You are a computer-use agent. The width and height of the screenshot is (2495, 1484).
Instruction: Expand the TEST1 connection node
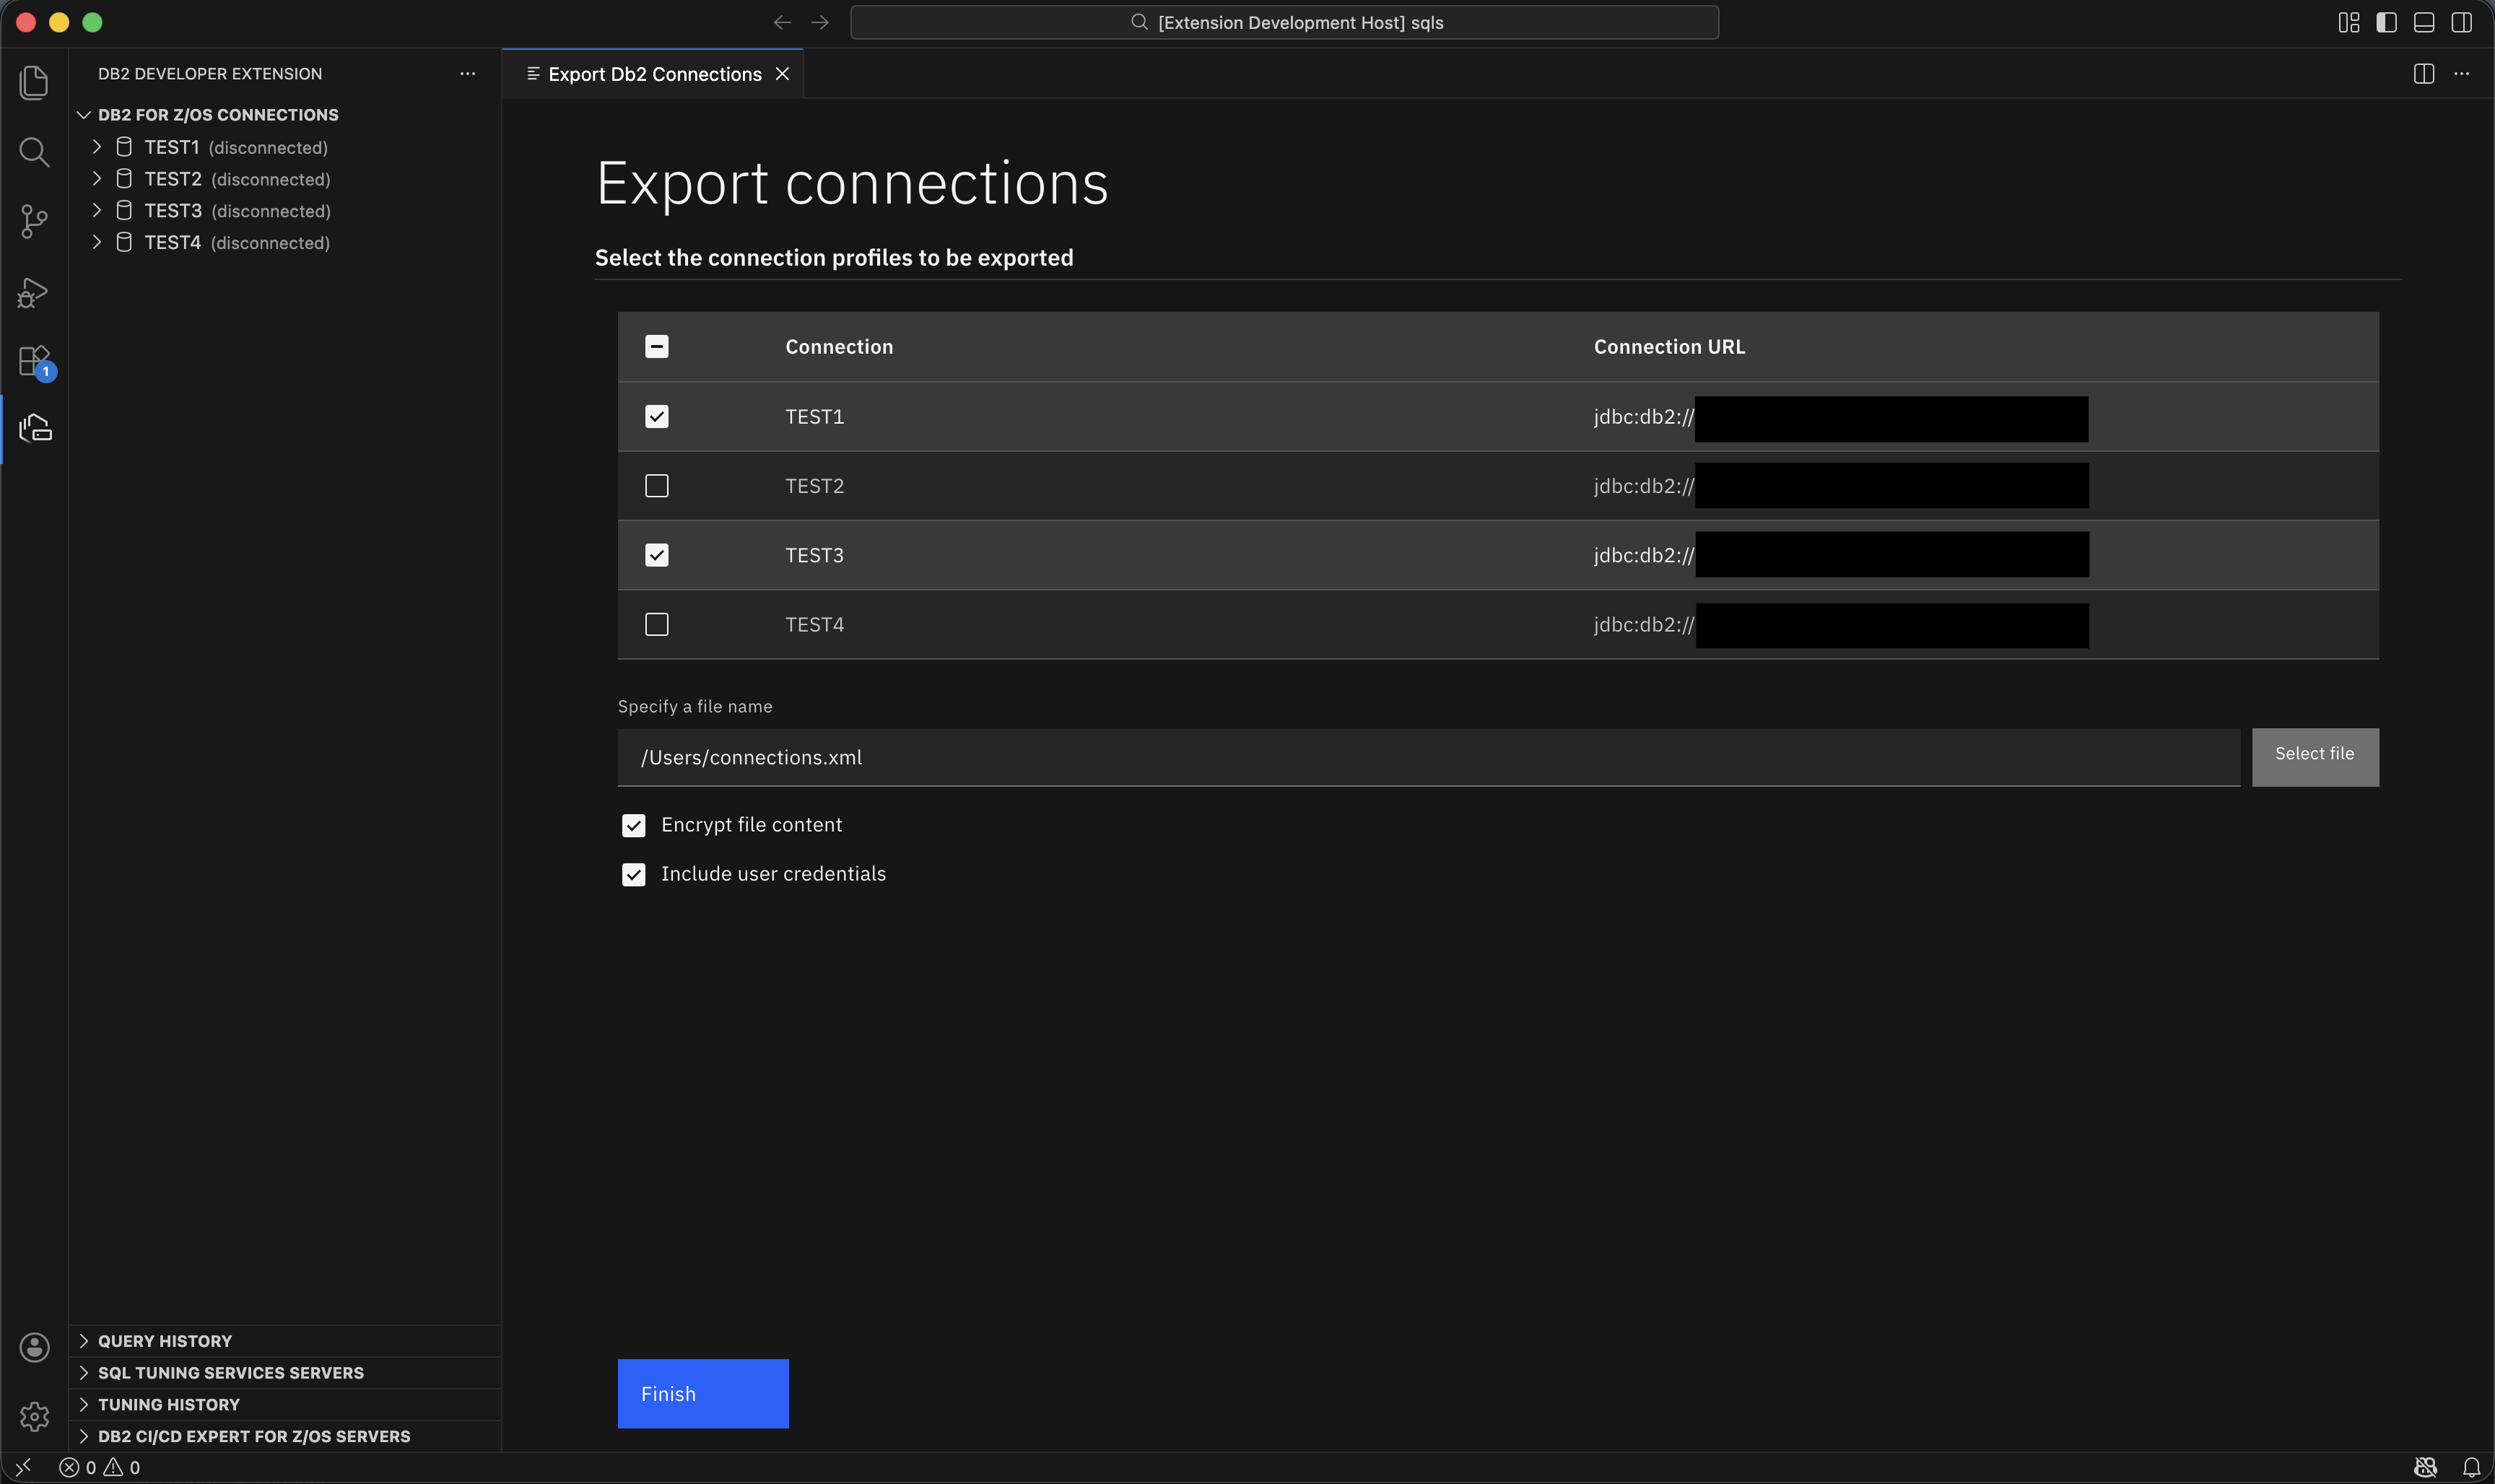[96, 147]
